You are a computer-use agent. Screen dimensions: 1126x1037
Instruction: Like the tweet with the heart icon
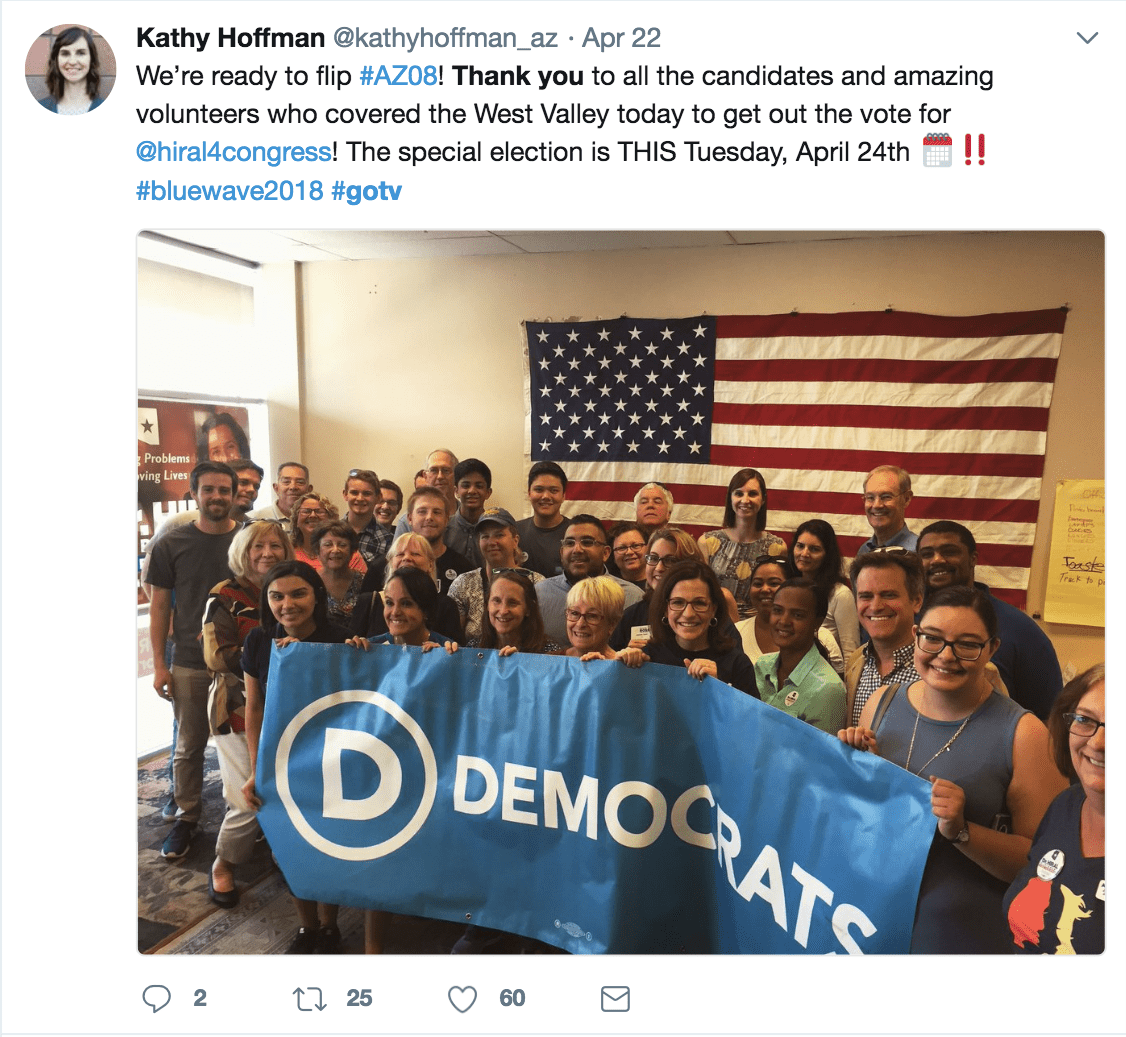[x=462, y=998]
